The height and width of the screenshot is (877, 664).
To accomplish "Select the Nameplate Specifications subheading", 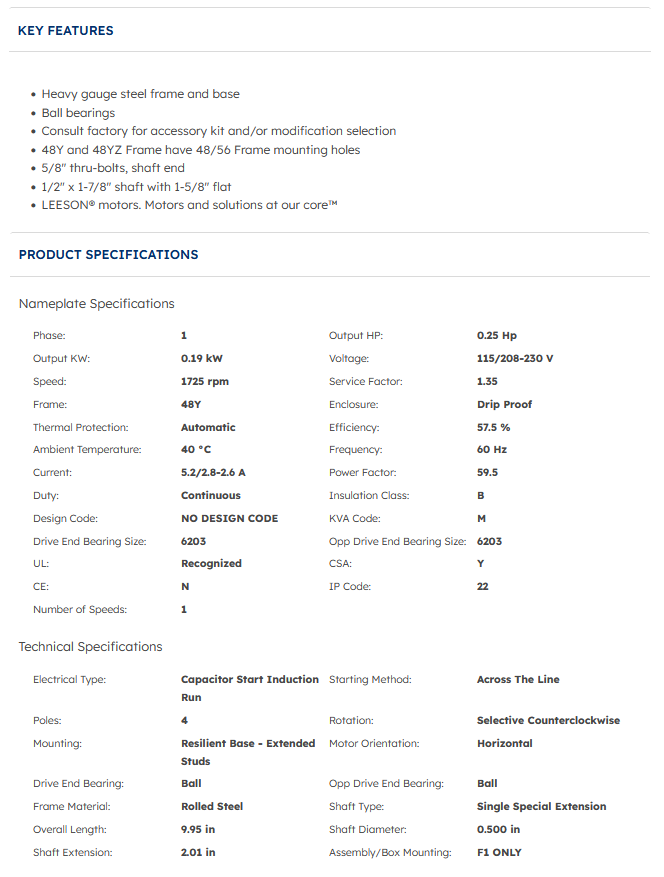I will tap(96, 304).
